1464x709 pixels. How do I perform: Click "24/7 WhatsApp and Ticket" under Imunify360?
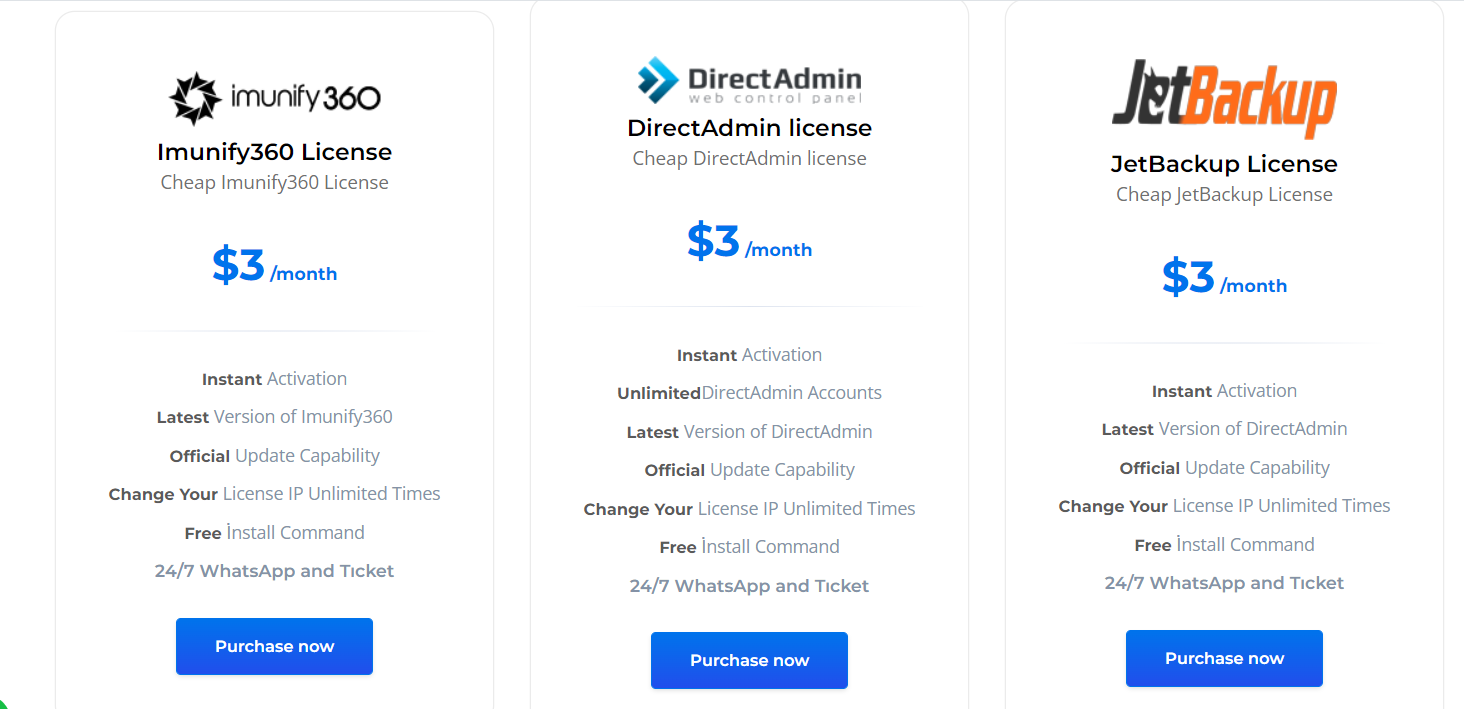click(x=274, y=571)
